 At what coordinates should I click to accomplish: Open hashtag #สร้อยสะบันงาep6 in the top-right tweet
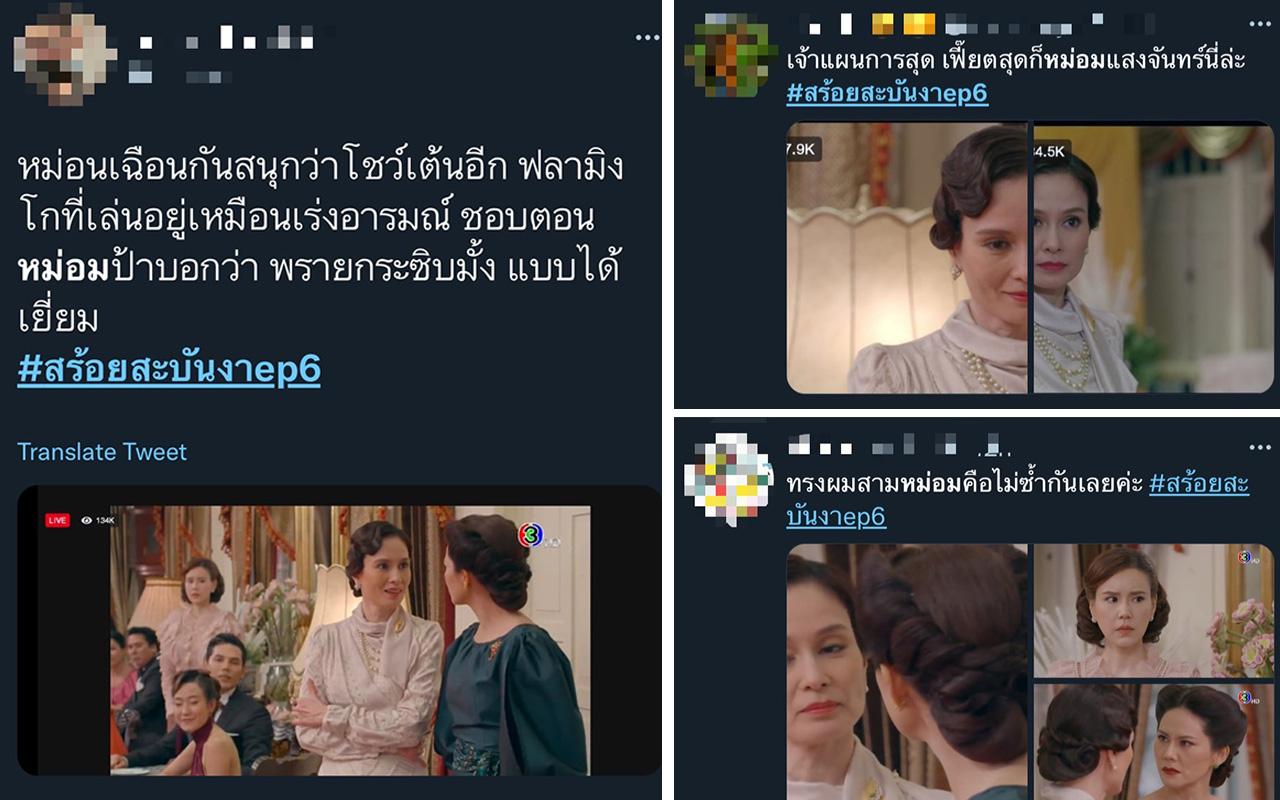click(887, 93)
